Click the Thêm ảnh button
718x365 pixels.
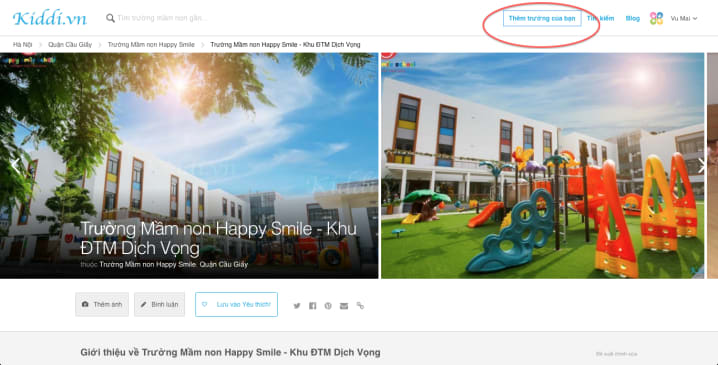coord(102,305)
